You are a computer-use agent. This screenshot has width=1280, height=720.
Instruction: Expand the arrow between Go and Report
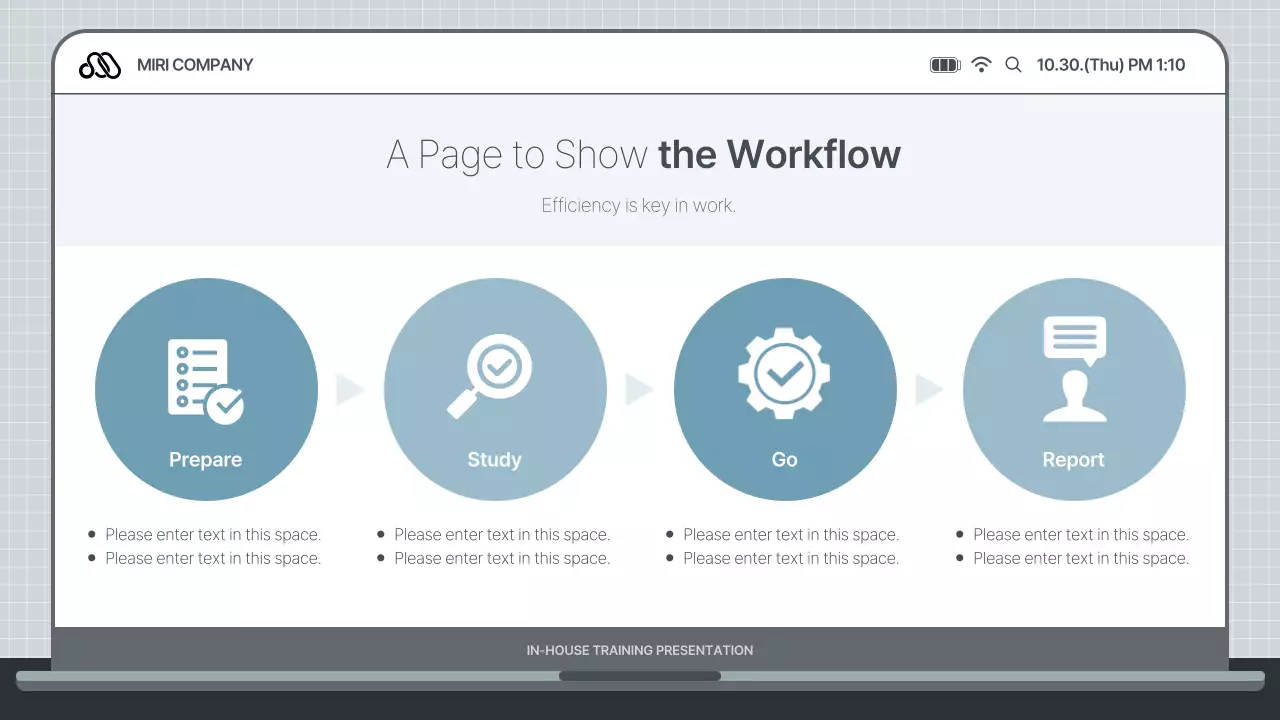(929, 389)
